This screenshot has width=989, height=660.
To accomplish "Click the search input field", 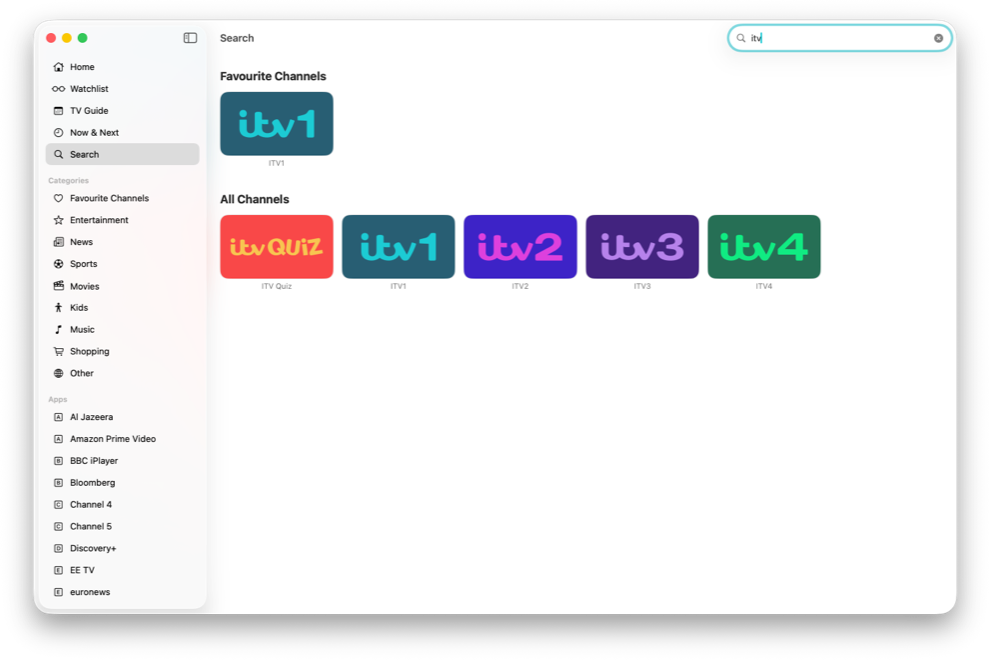I will 840,38.
